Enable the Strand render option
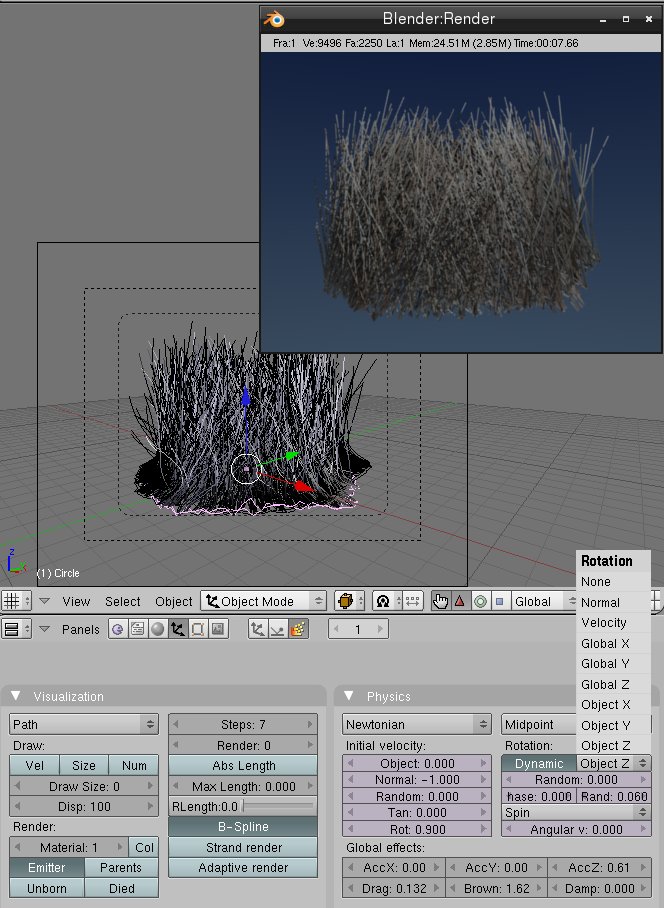 click(243, 848)
